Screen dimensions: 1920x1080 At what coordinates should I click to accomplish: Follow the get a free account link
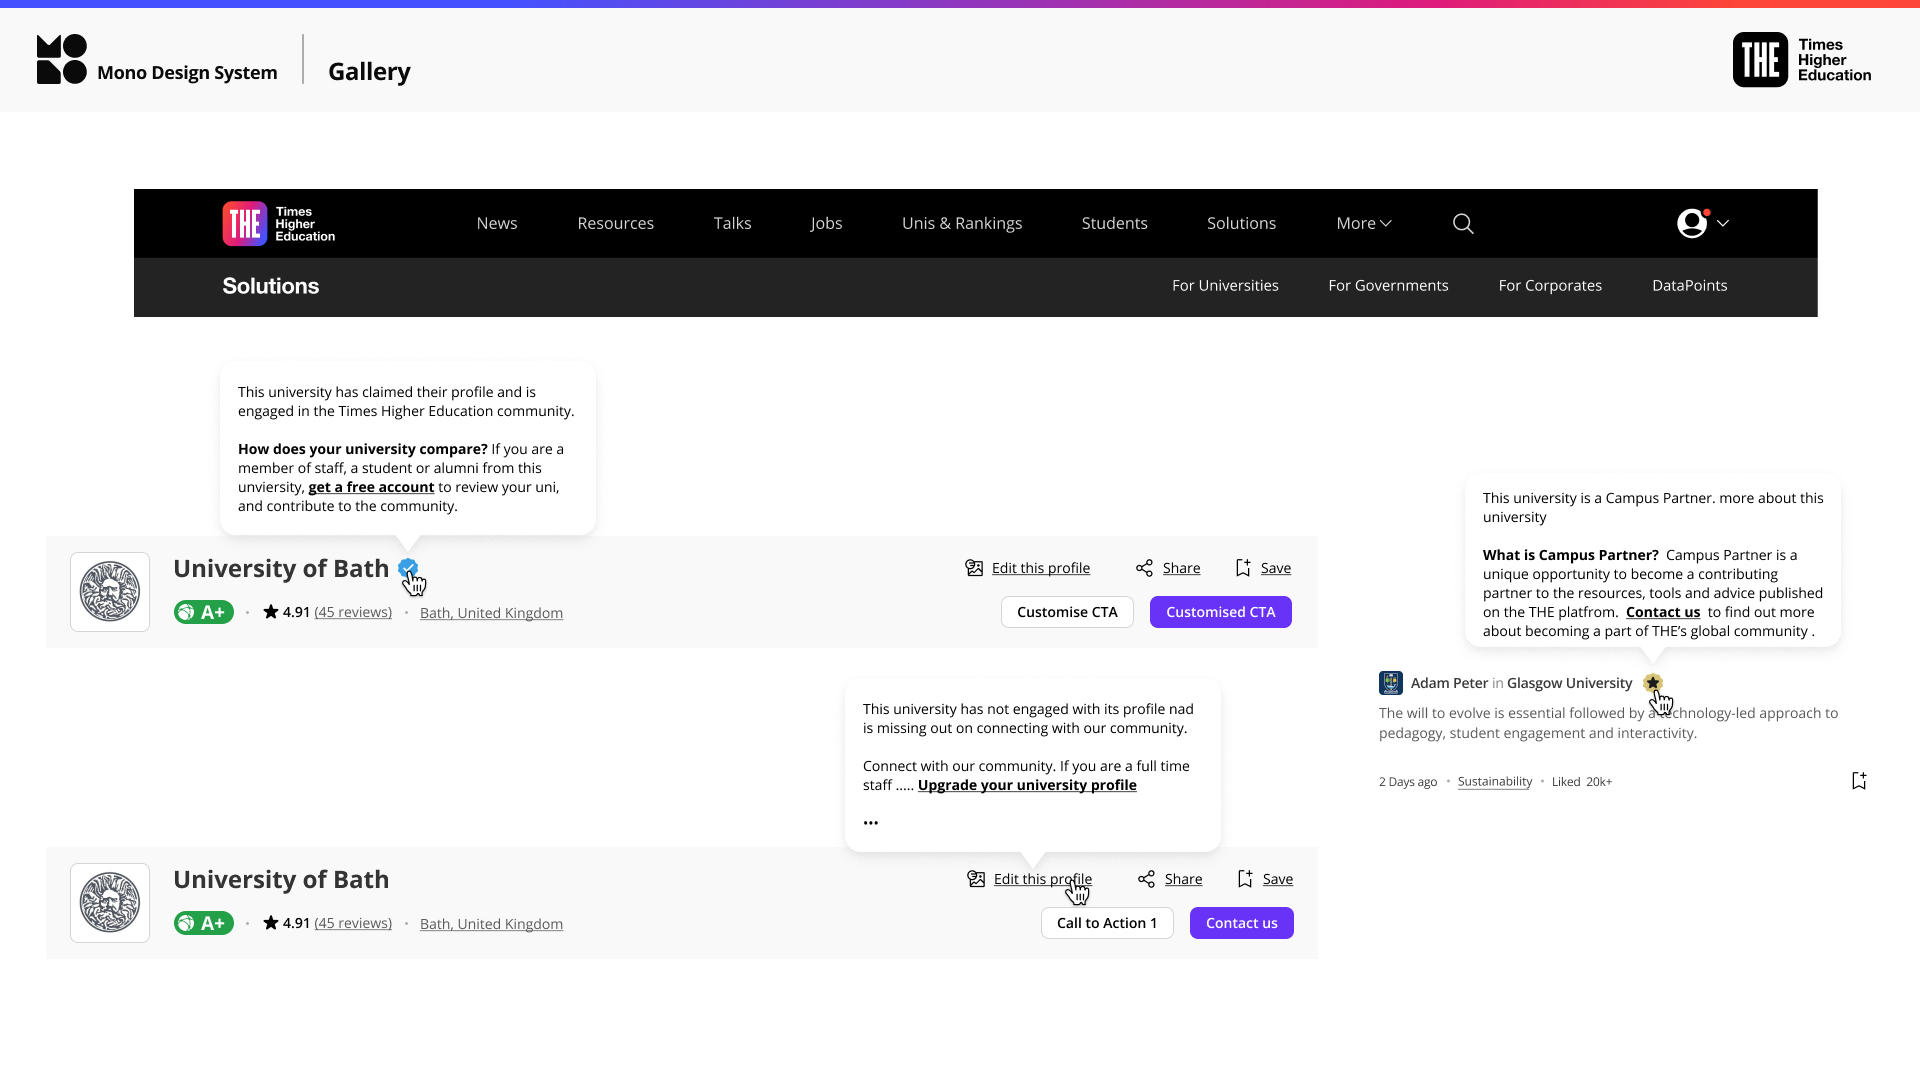click(x=371, y=487)
